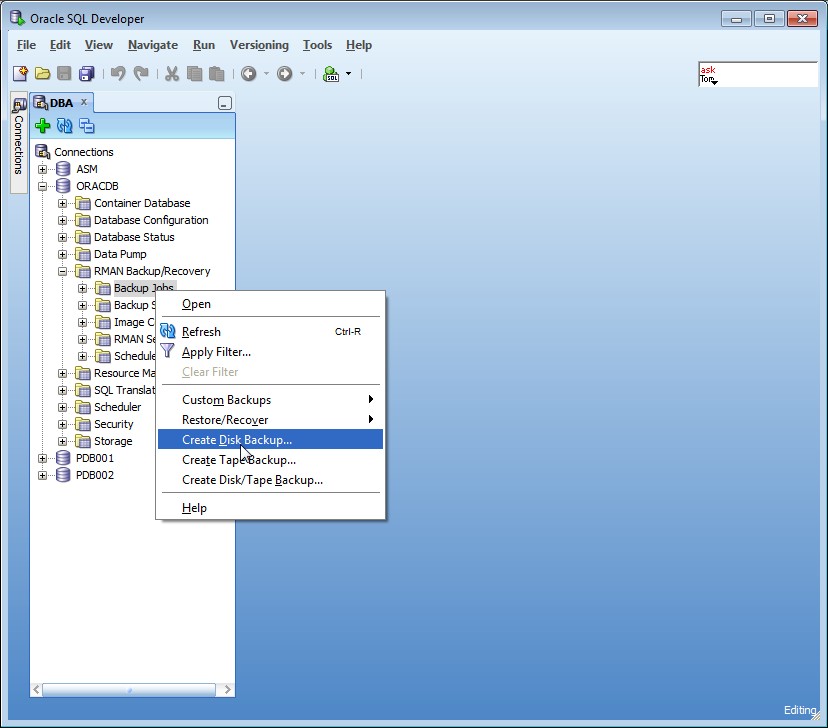Open the Back history dropdown arrow

pos(266,73)
